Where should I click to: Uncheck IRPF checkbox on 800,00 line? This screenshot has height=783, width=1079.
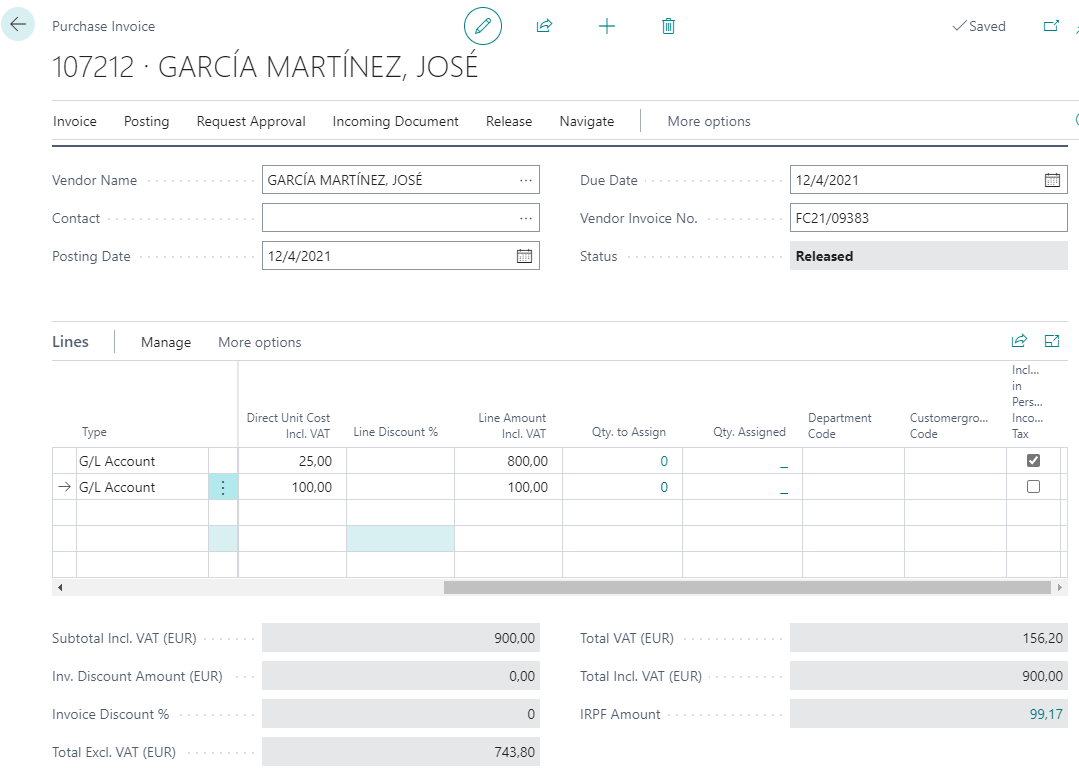tap(1033, 460)
